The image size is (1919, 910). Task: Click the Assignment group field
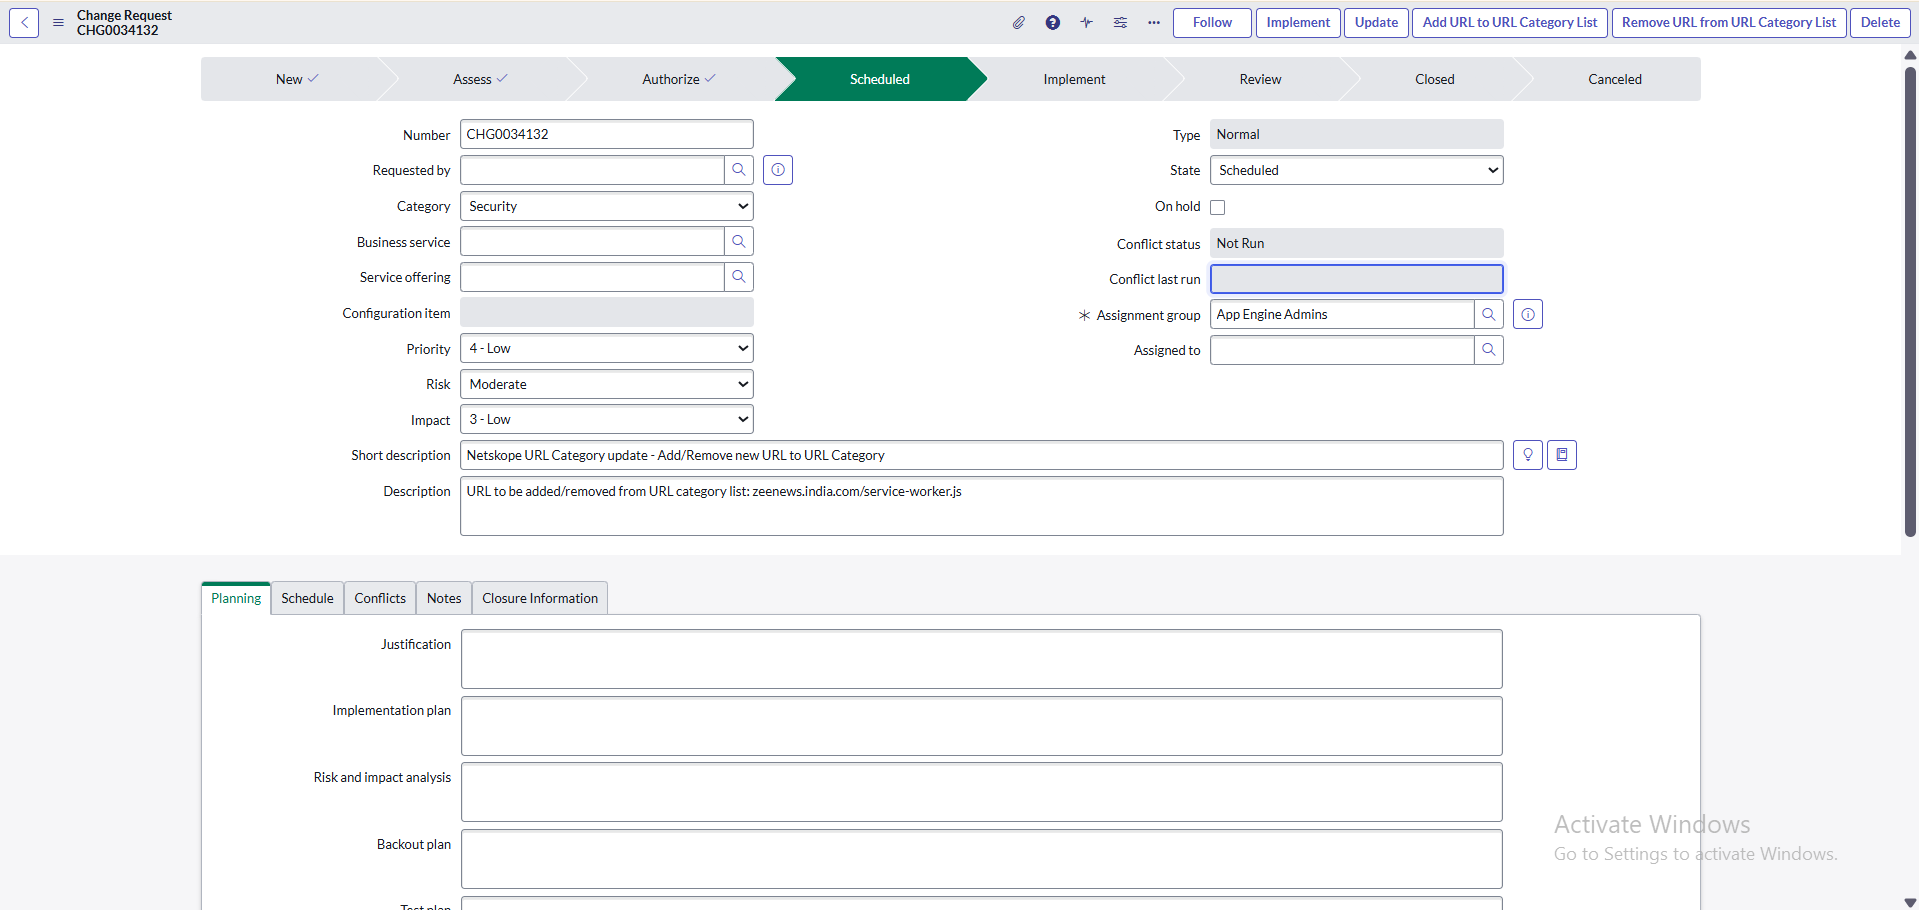[1342, 314]
